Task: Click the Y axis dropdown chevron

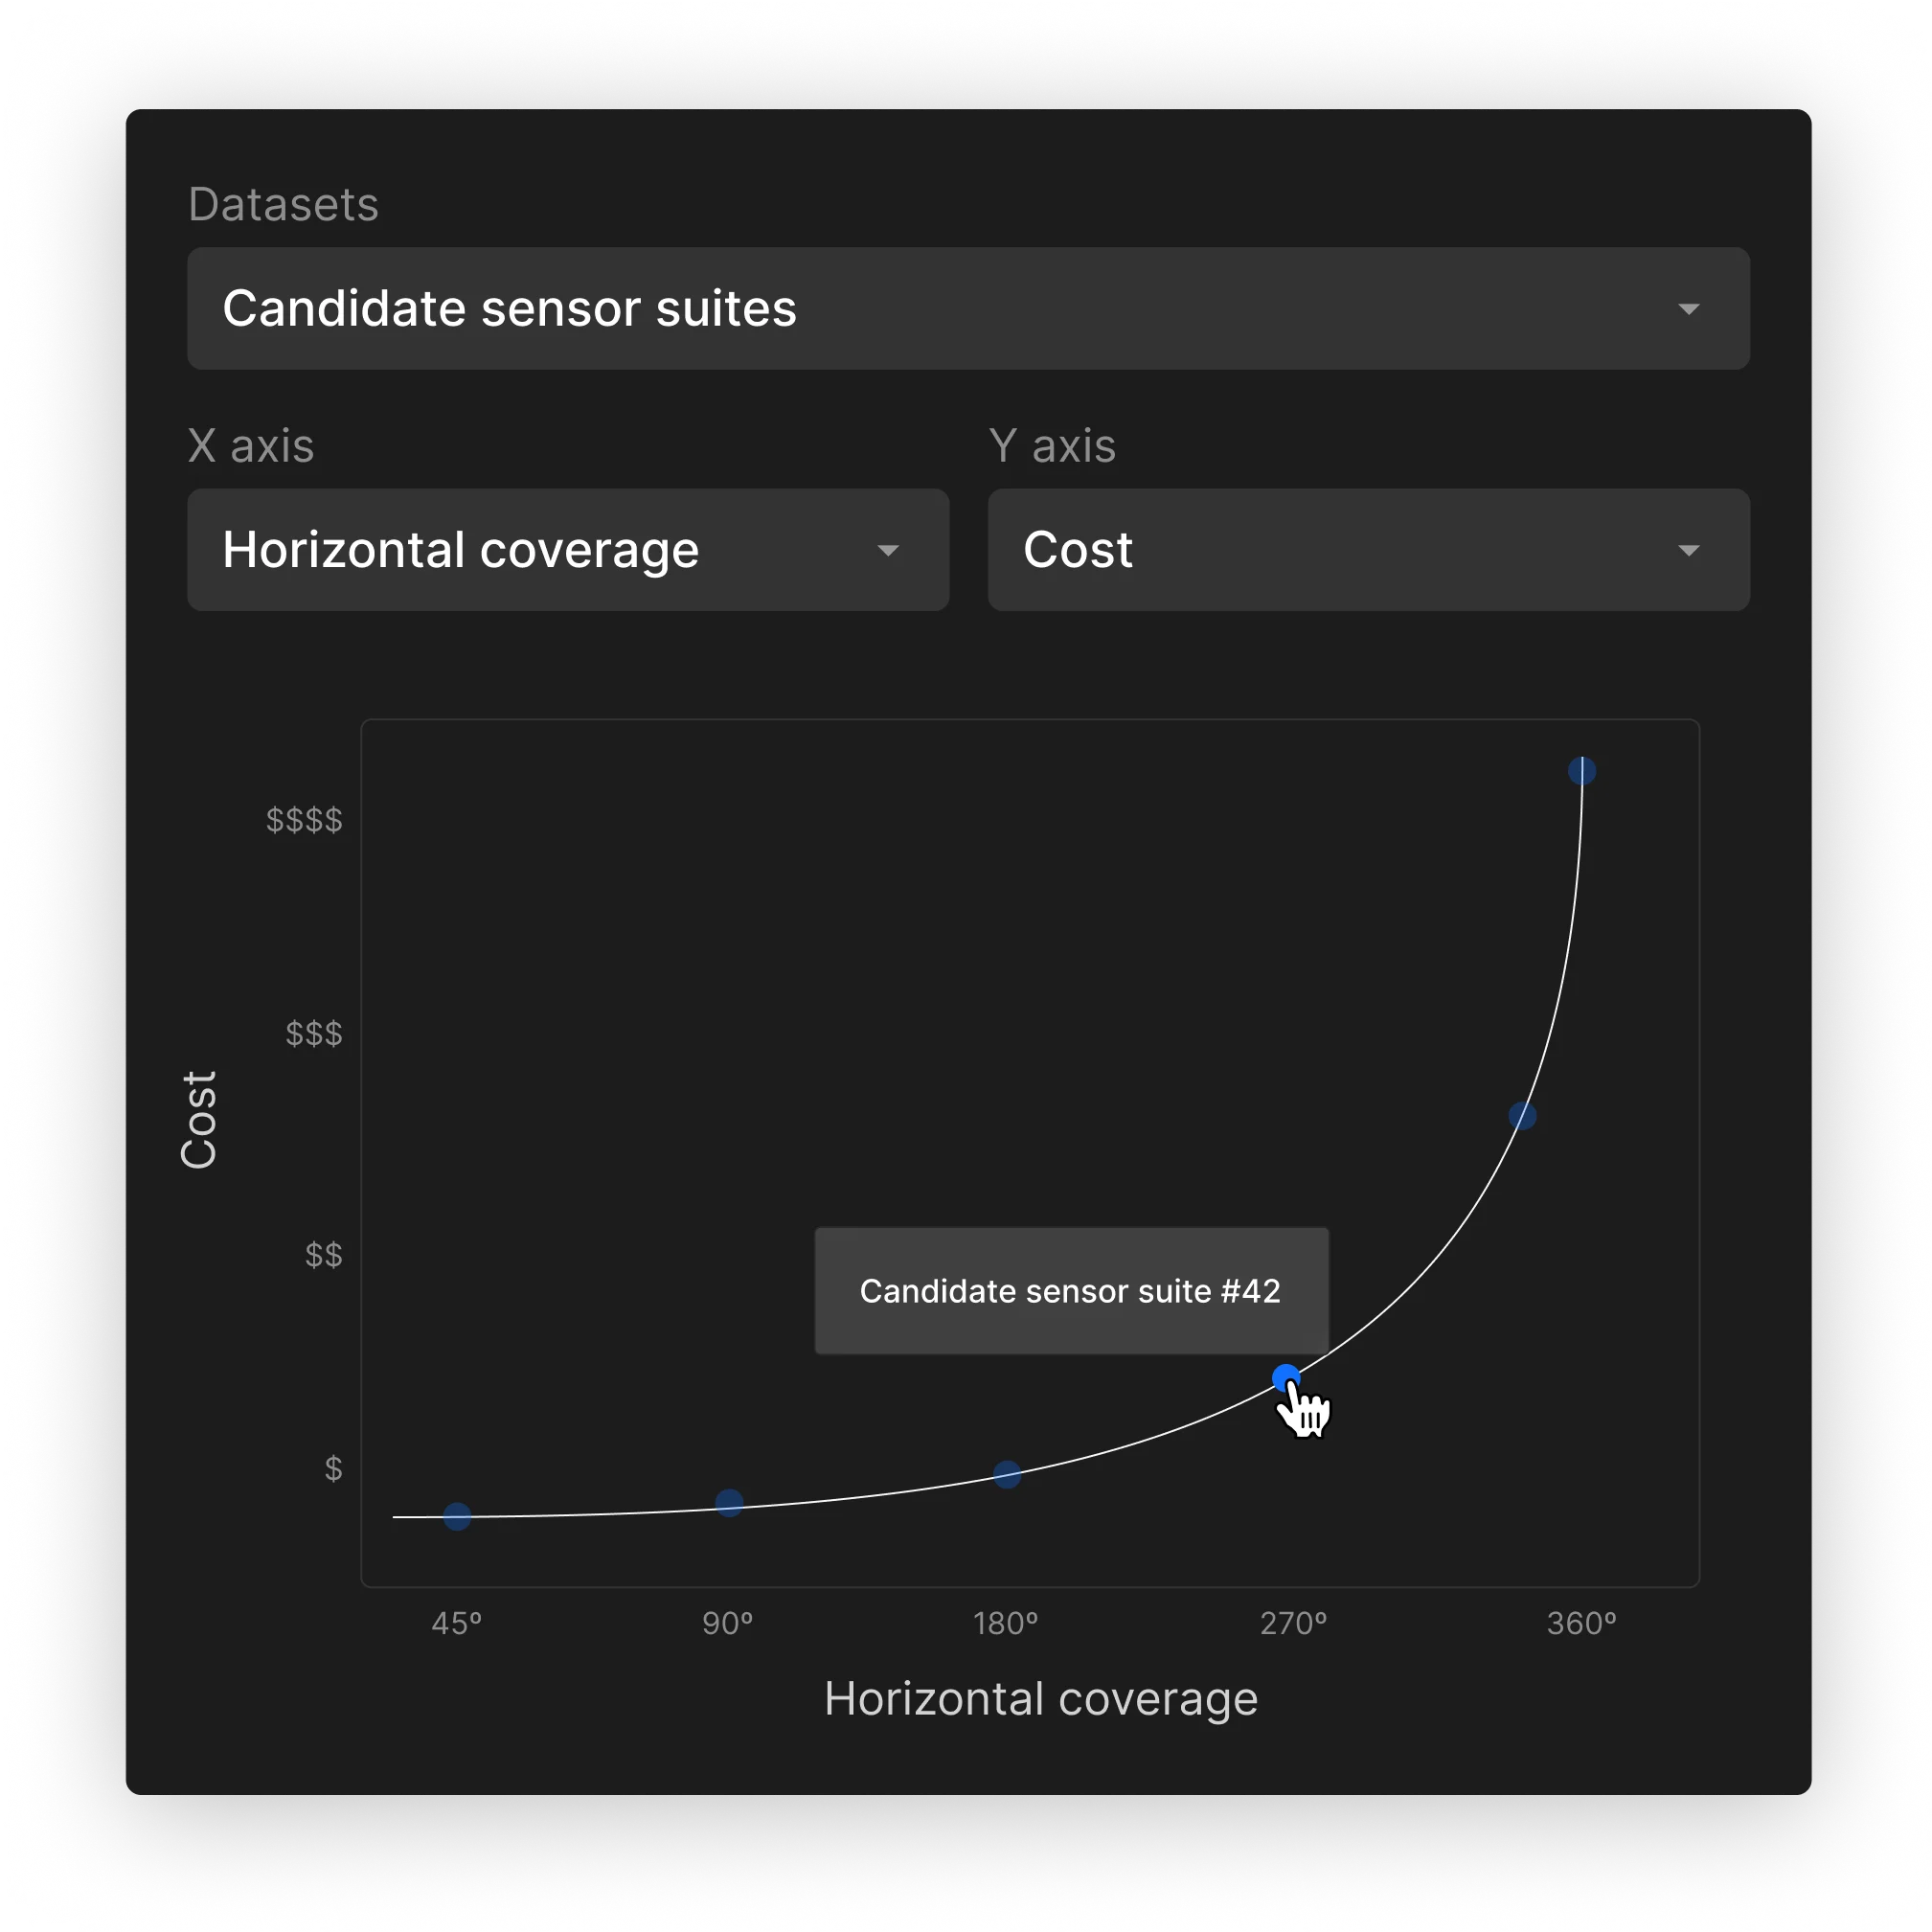Action: click(1690, 550)
